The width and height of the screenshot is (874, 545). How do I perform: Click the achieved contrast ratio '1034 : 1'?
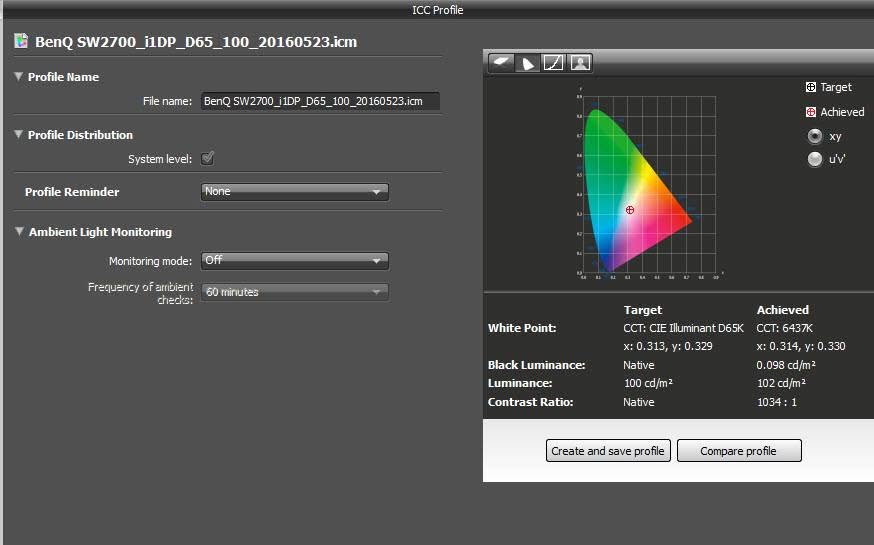coord(776,402)
